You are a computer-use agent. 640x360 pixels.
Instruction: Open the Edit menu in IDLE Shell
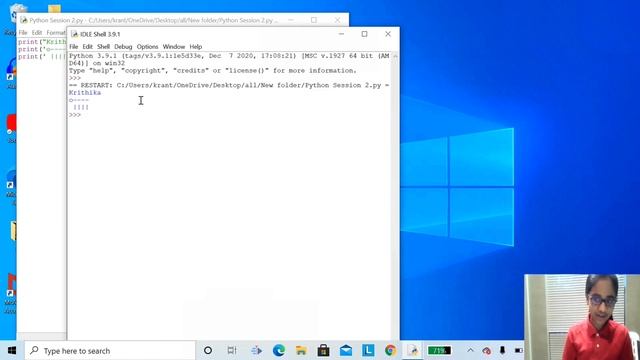pyautogui.click(x=87, y=47)
